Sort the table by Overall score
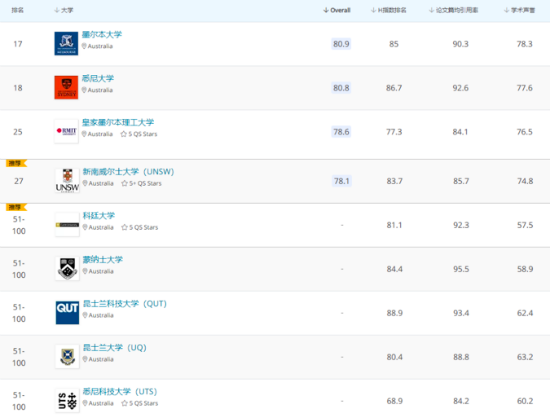This screenshot has height=418, width=550. click(337, 10)
